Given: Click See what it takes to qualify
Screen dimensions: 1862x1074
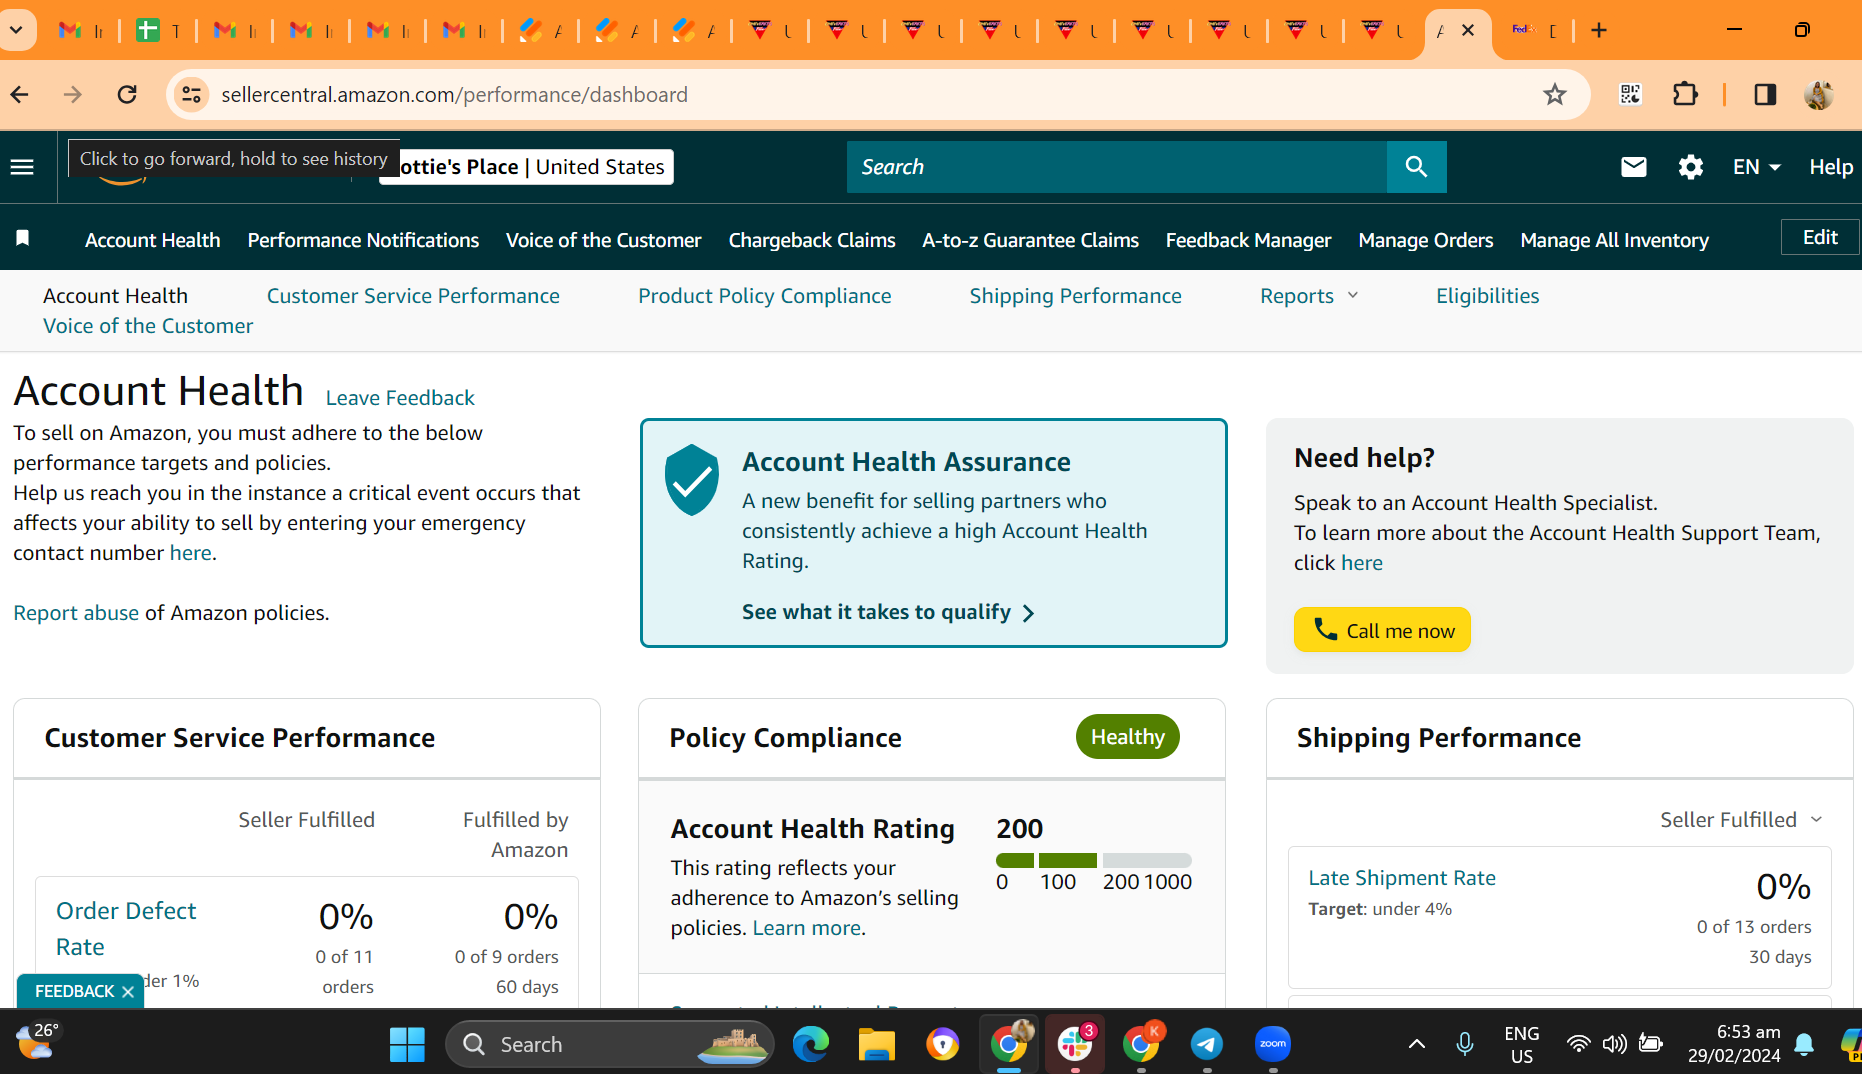Looking at the screenshot, I should 889,612.
